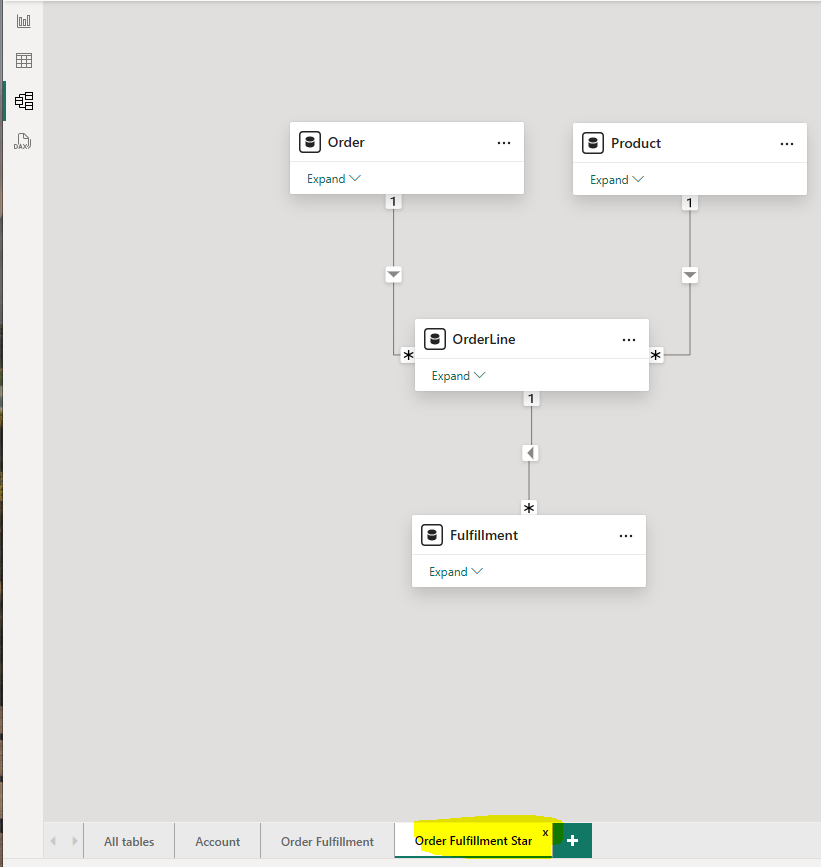Click the OrderLine table database icon

coord(435,339)
